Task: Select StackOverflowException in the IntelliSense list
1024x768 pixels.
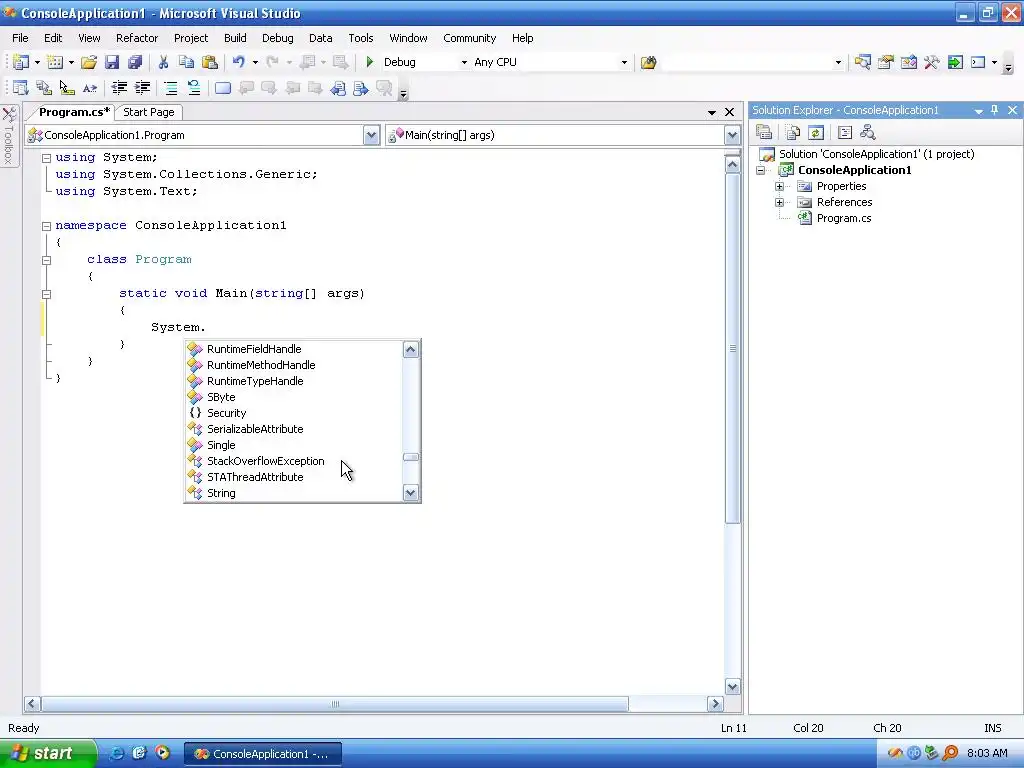Action: 265,461
